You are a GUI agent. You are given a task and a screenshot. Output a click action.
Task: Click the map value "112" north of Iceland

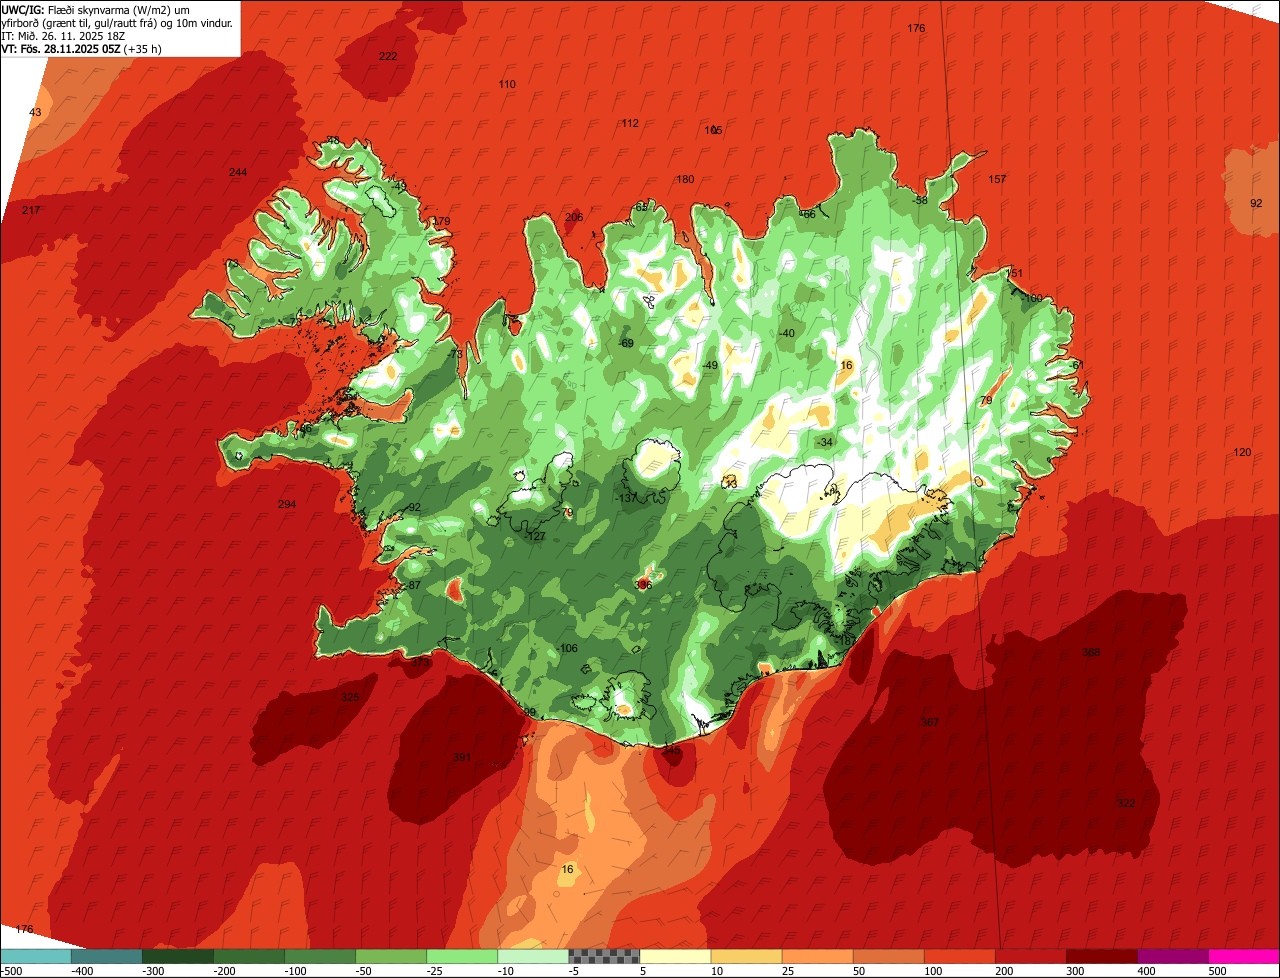[x=630, y=123]
